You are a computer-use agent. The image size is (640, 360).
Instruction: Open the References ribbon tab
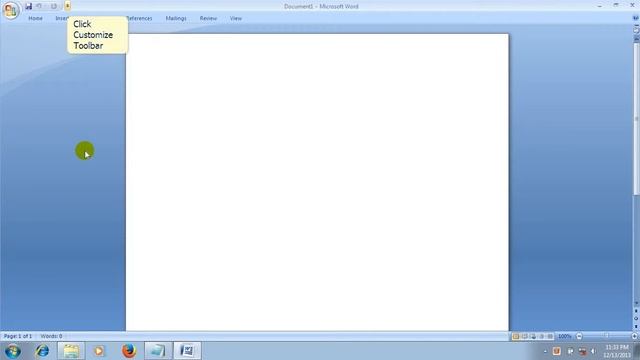click(x=139, y=18)
